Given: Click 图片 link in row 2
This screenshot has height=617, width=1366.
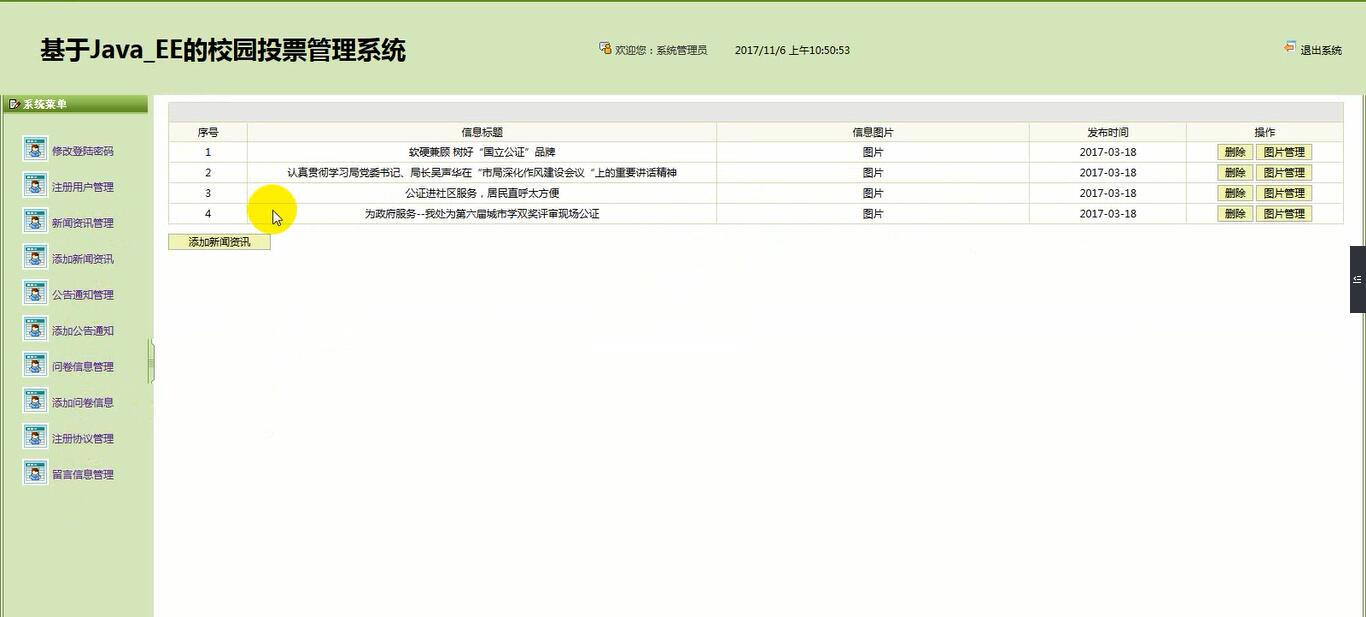Looking at the screenshot, I should tap(873, 173).
